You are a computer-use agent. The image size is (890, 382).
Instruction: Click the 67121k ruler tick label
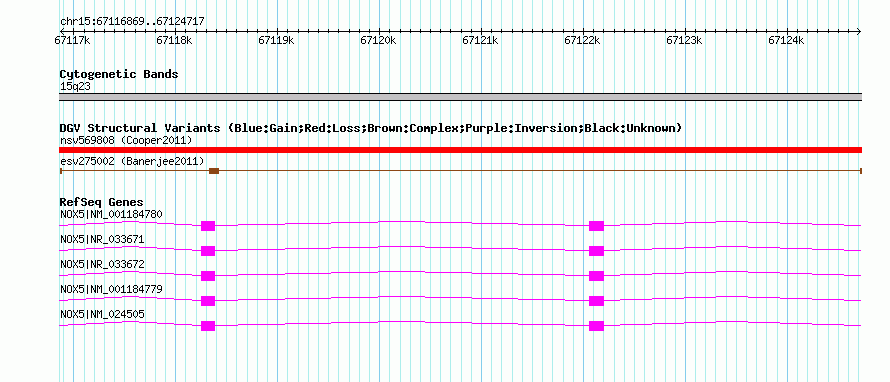[x=480, y=40]
